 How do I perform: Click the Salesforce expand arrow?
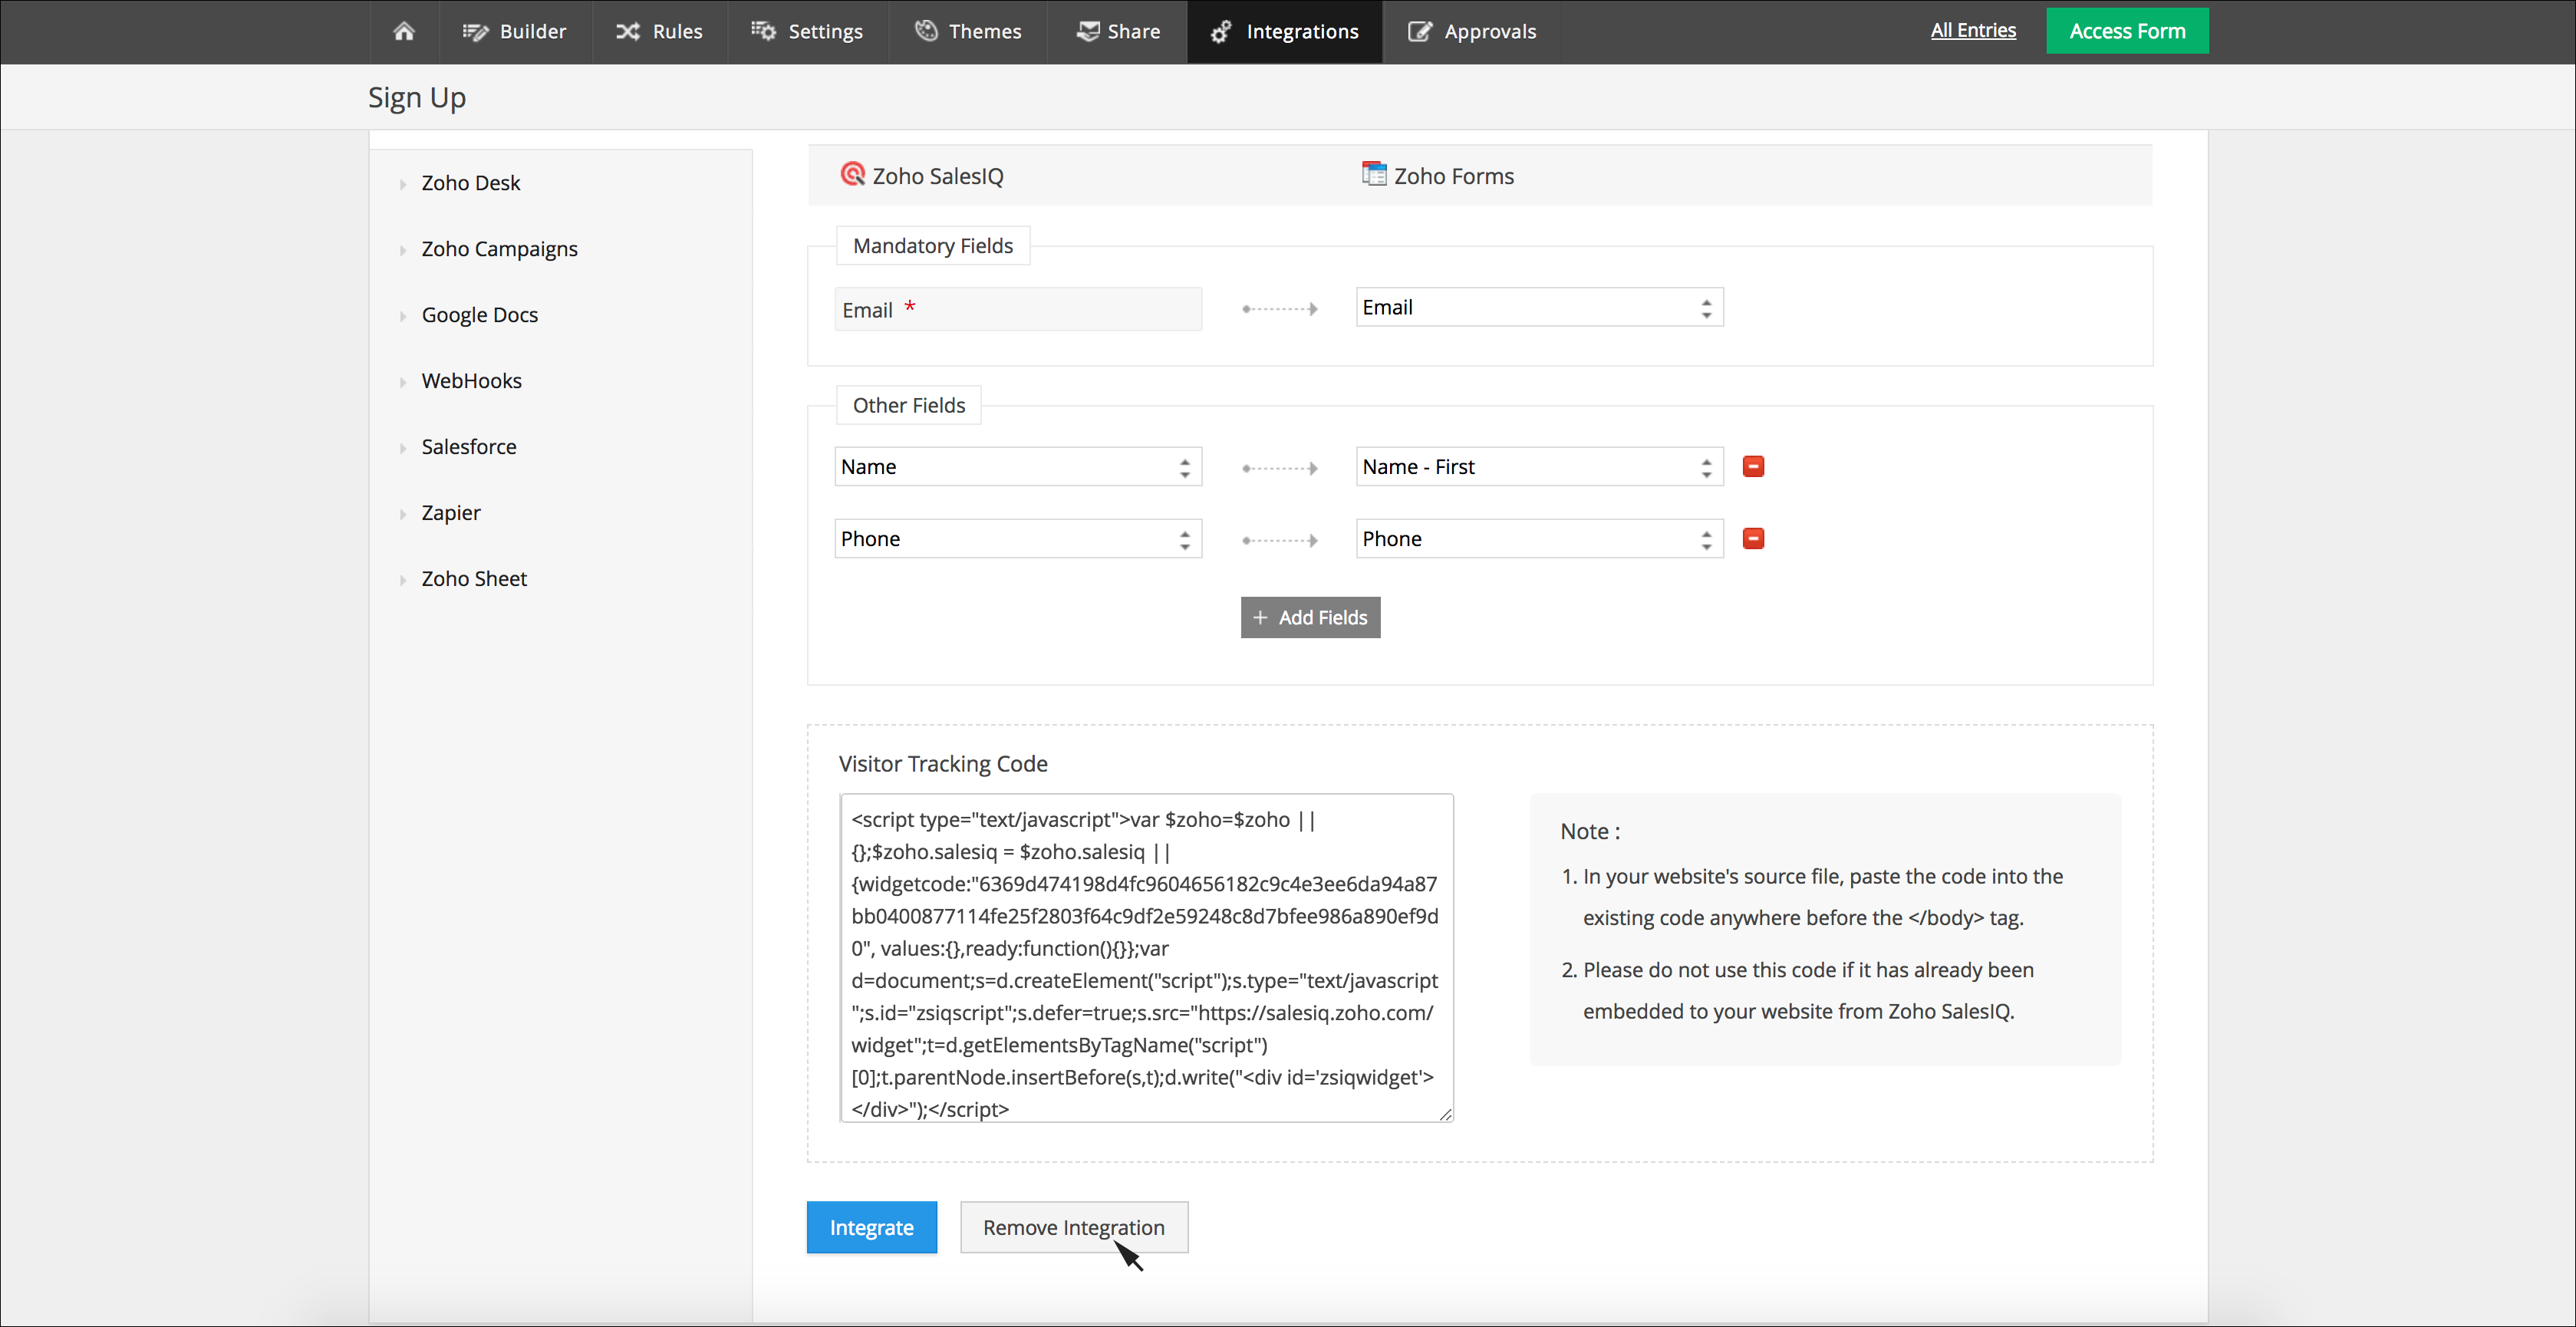(x=403, y=448)
